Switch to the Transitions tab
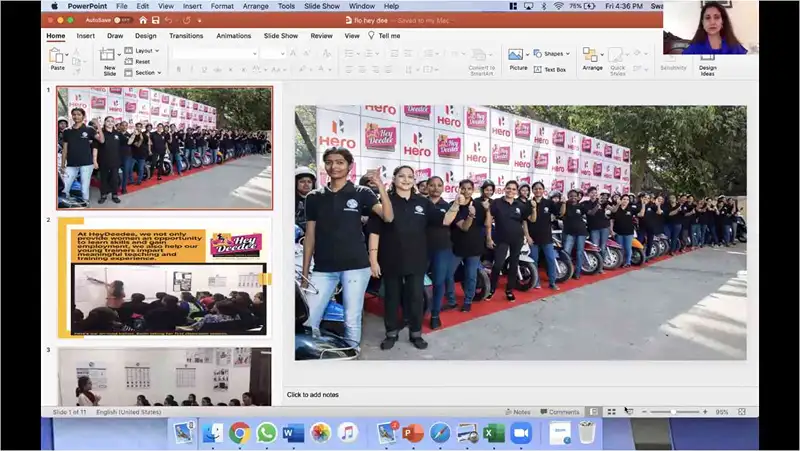 pyautogui.click(x=186, y=35)
